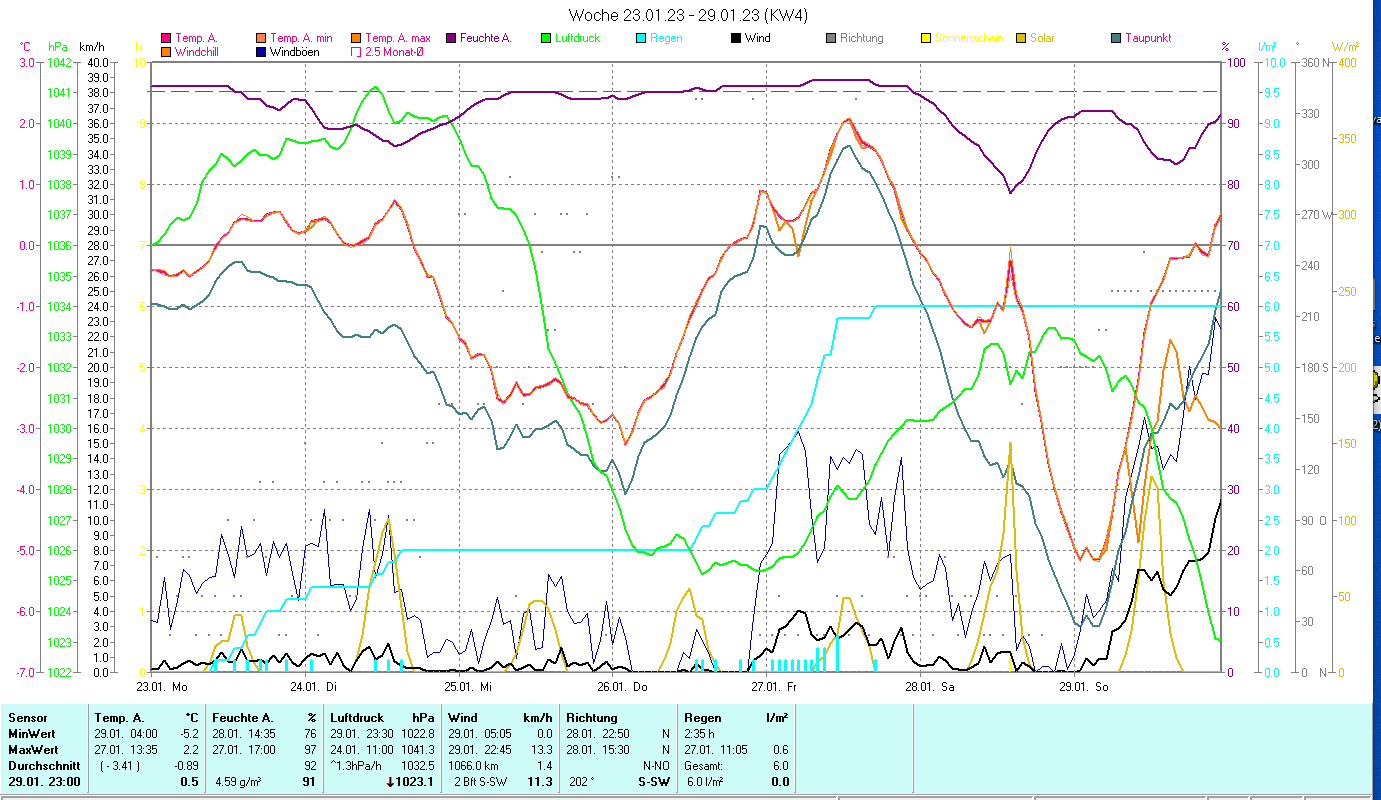The image size is (1381, 800).
Task: Click the '27.01. 13:35' maximum temperature time
Action: click(x=126, y=750)
